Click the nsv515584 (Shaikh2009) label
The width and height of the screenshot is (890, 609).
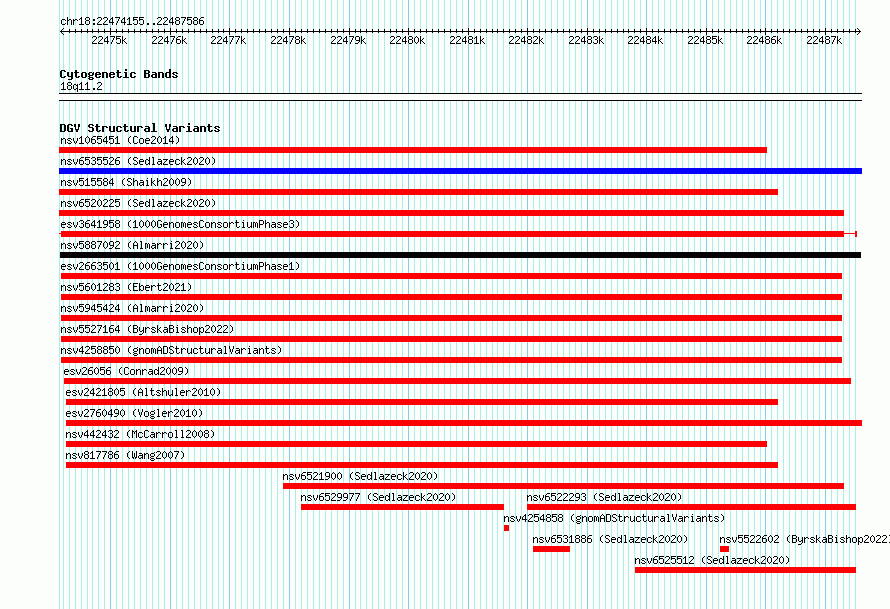point(126,182)
